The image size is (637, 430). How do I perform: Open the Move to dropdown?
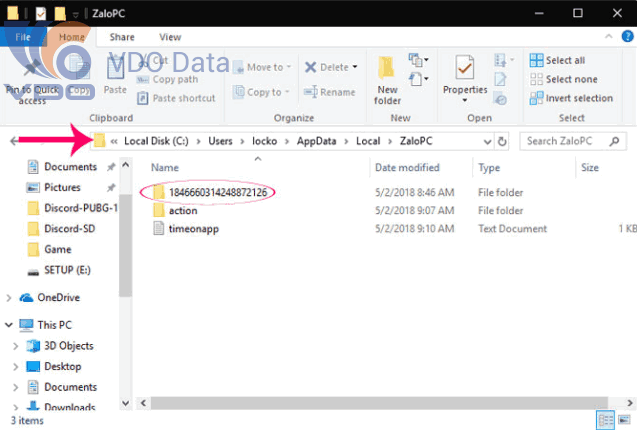tap(263, 67)
